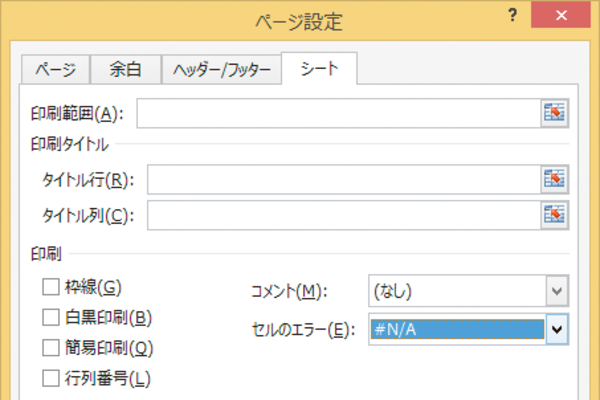The image size is (600, 400).
Task: Click the タイトル列(C) label
Action: click(x=88, y=216)
